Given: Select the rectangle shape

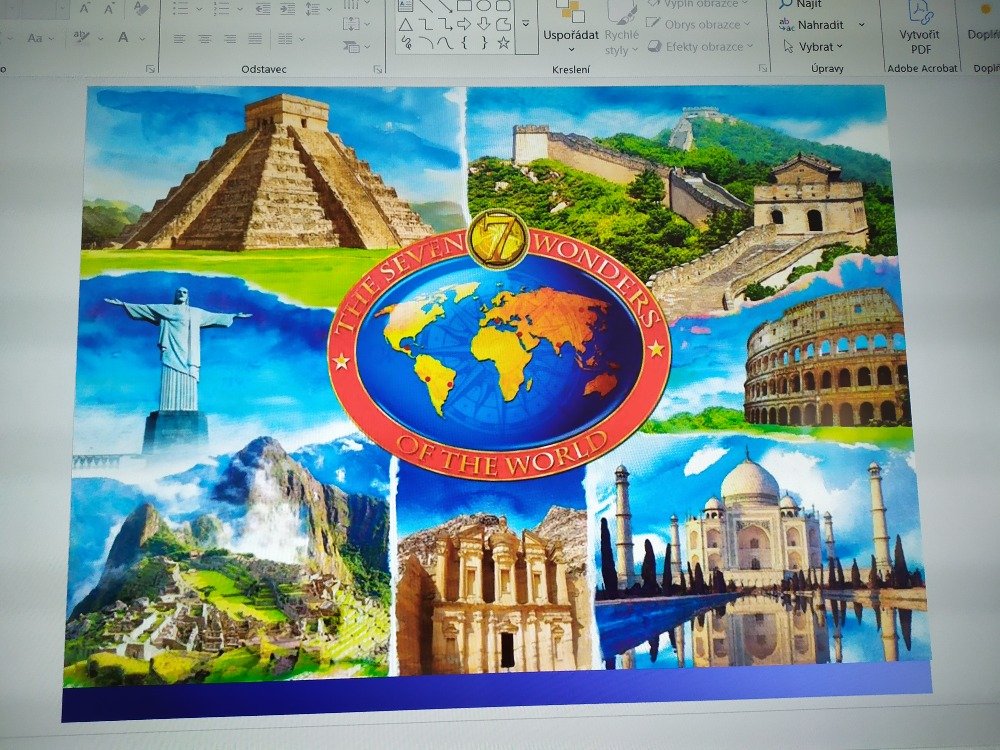Looking at the screenshot, I should [x=465, y=6].
